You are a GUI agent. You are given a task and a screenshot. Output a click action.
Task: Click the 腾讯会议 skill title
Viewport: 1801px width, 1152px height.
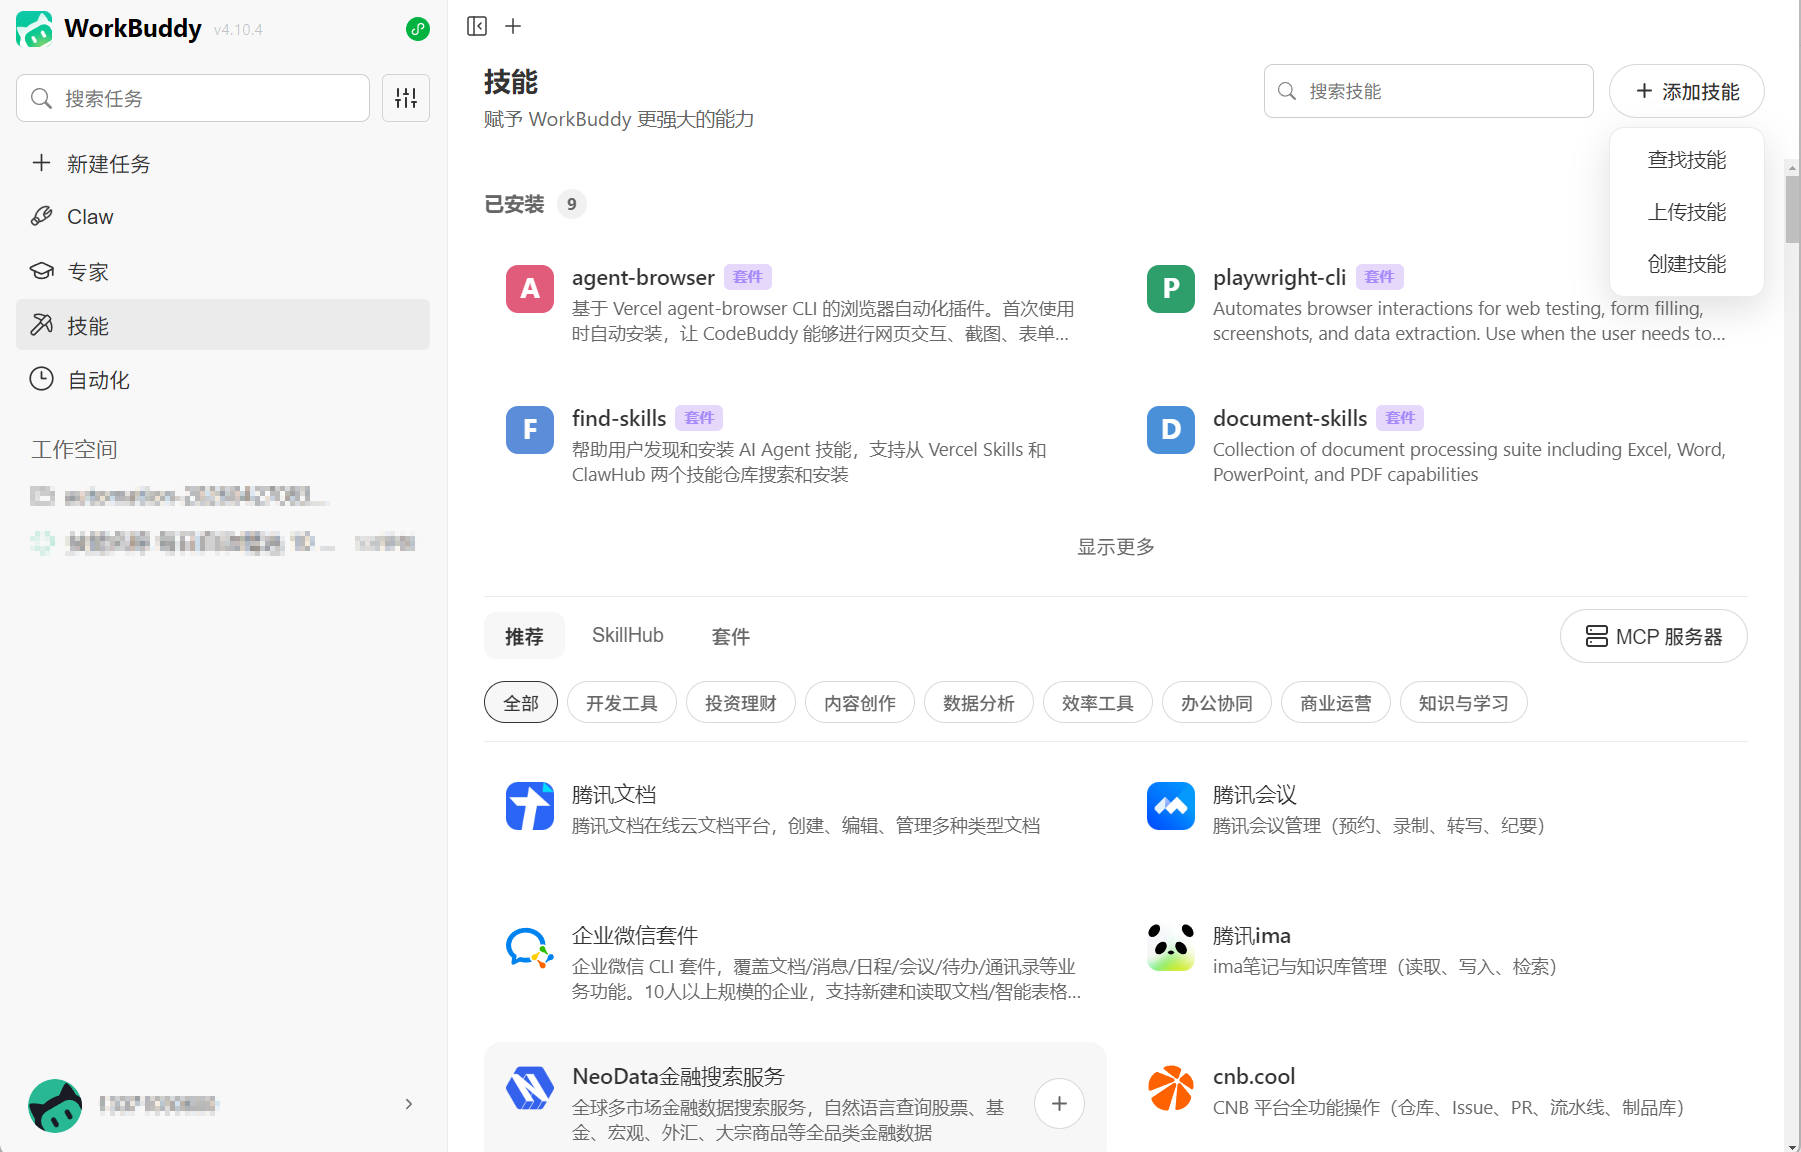coord(1255,795)
